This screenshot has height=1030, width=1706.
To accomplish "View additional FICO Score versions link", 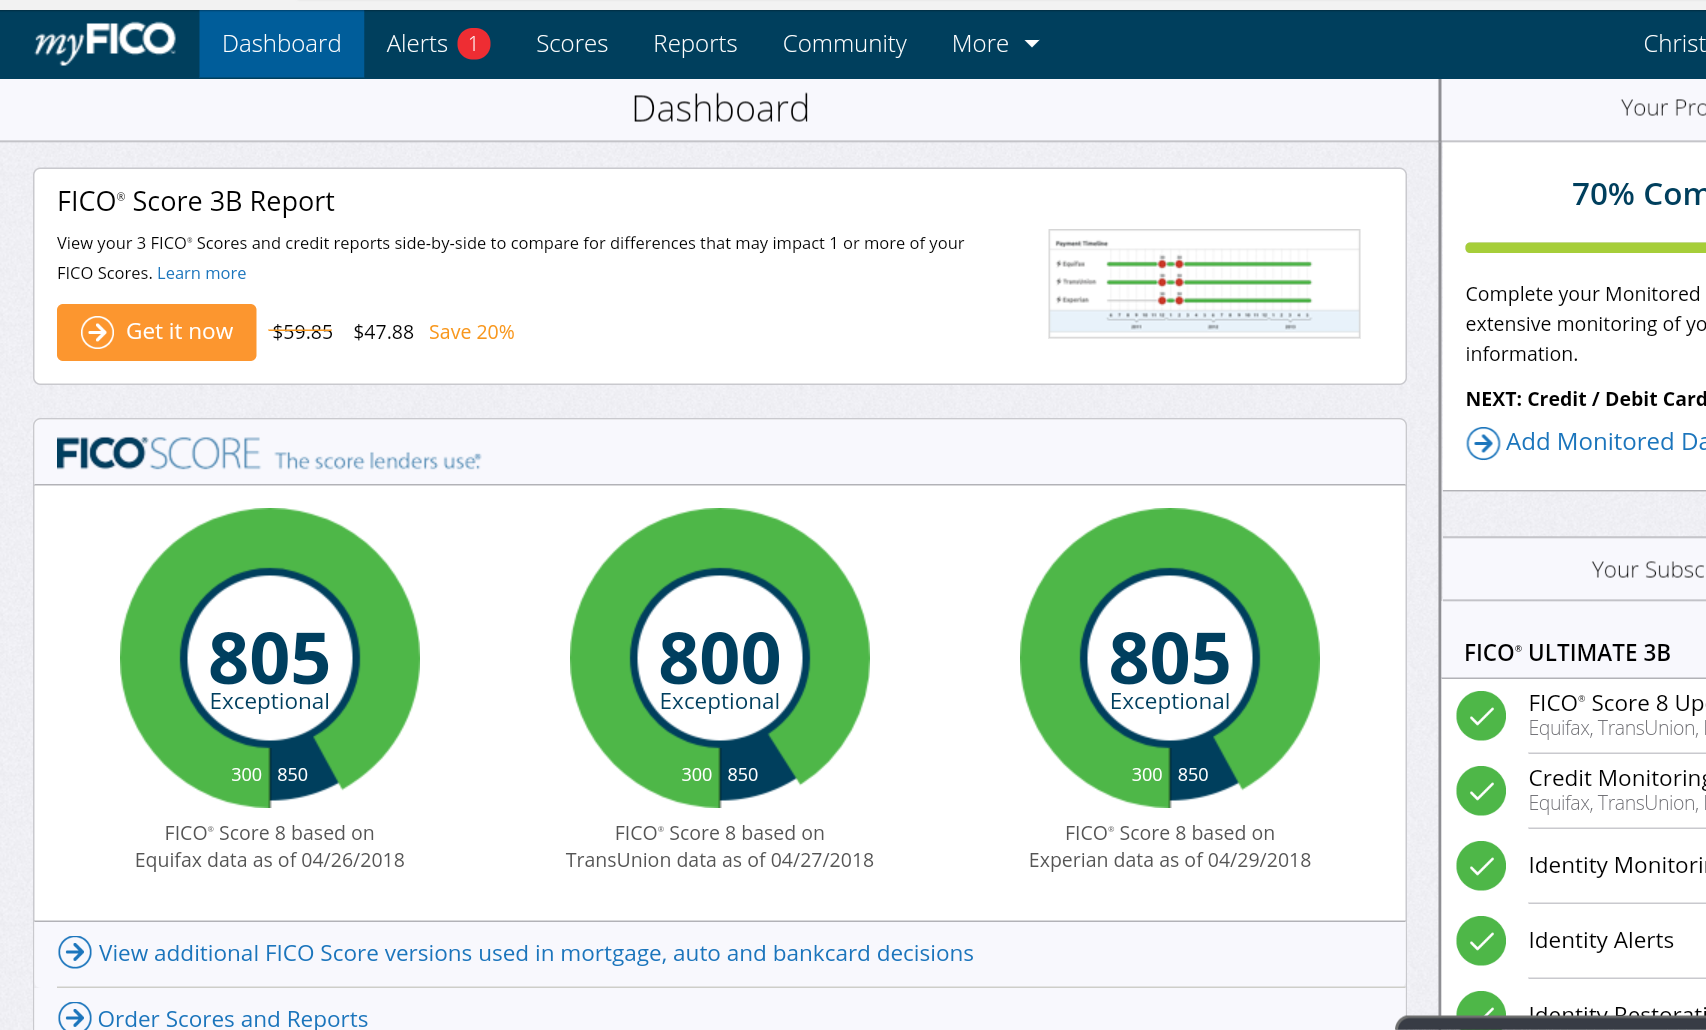I will pyautogui.click(x=536, y=953).
